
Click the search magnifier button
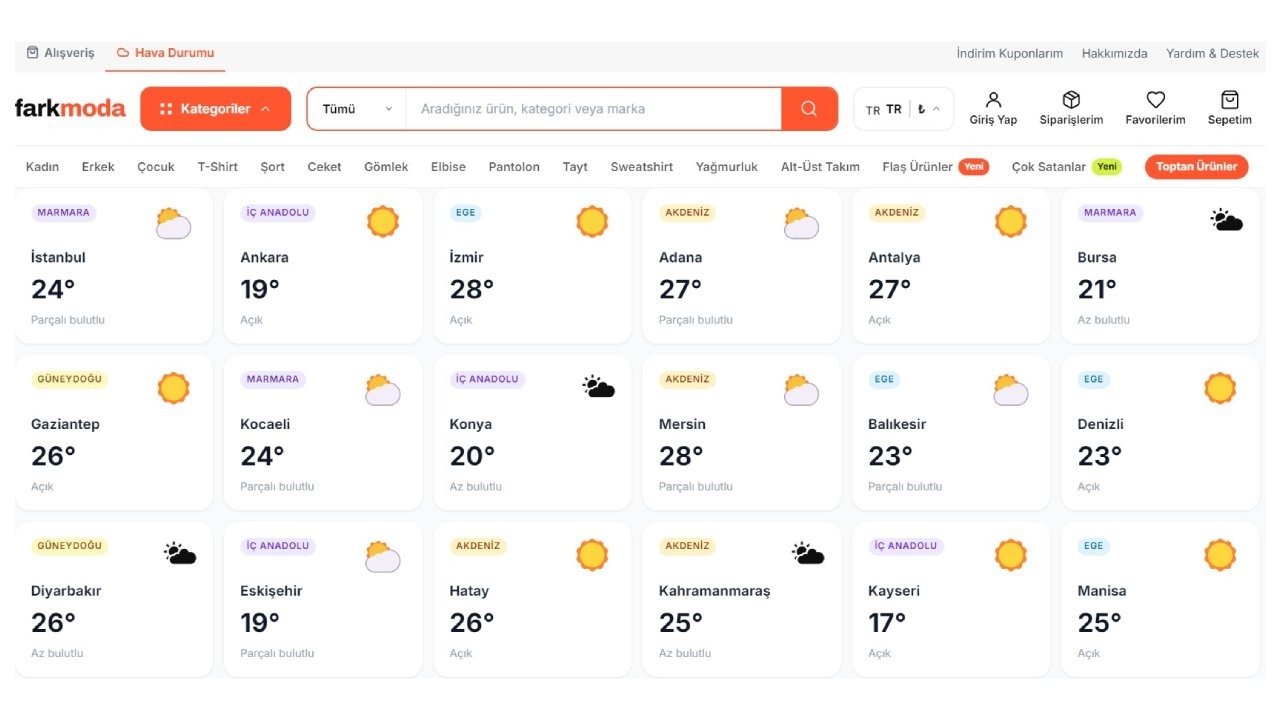809,109
